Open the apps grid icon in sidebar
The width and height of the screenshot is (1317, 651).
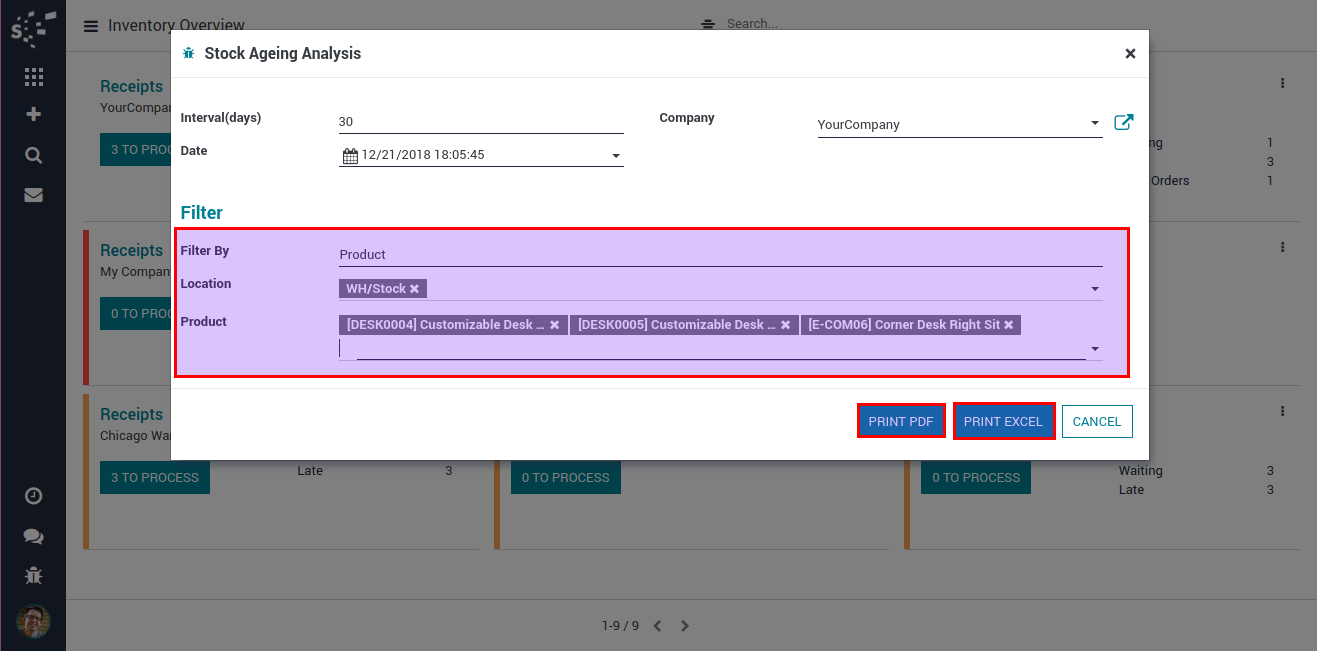33,77
